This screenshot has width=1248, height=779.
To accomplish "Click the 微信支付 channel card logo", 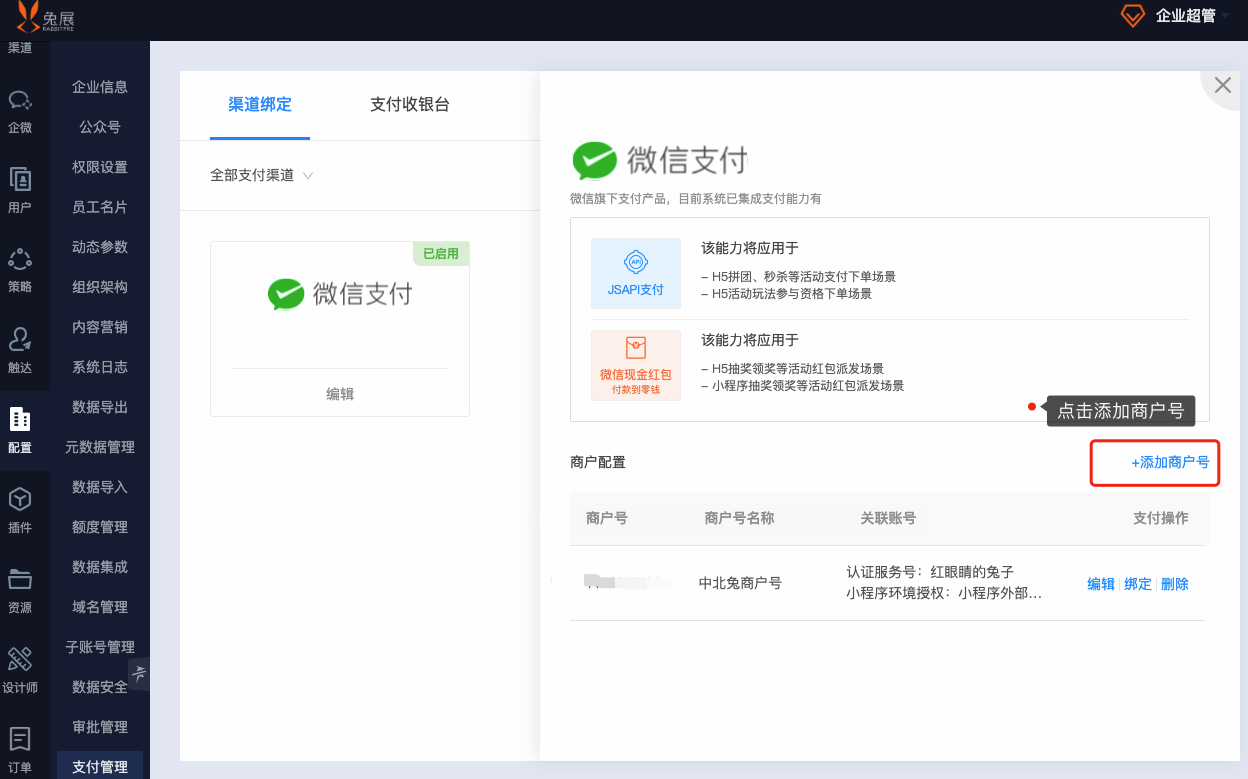I will pyautogui.click(x=340, y=294).
